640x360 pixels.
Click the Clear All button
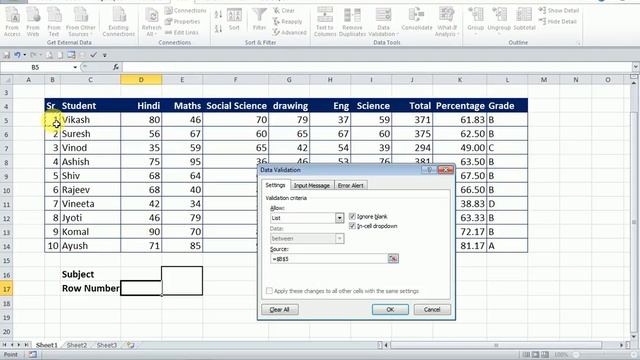point(280,309)
